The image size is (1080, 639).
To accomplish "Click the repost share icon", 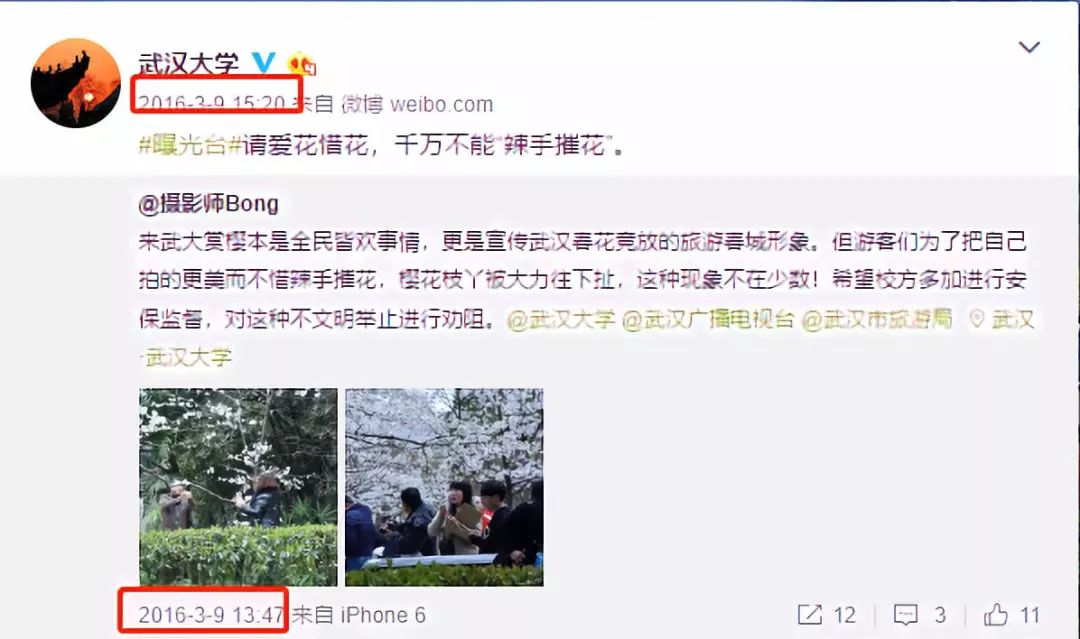I will coord(809,614).
